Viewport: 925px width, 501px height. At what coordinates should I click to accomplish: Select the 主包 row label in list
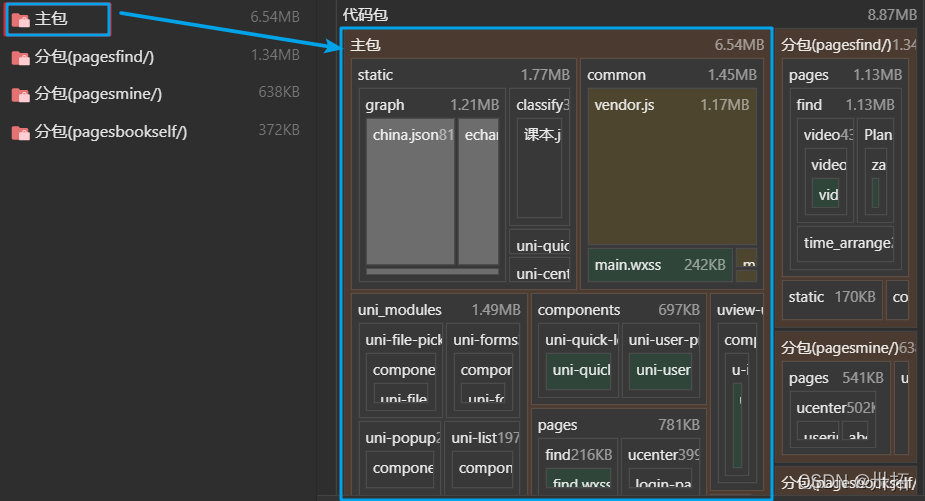(51, 19)
